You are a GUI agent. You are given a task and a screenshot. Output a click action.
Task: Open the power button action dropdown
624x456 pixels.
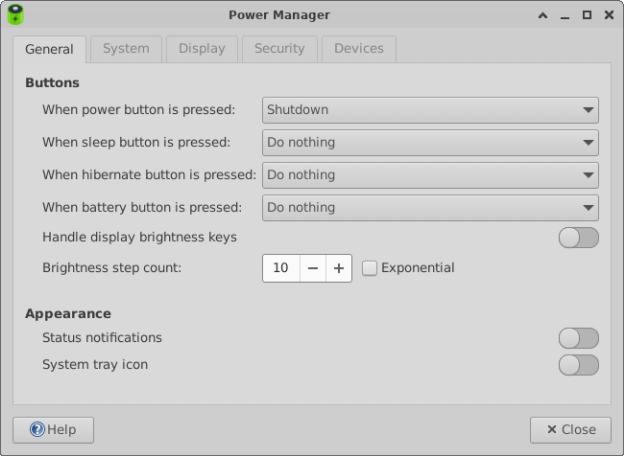tap(430, 110)
